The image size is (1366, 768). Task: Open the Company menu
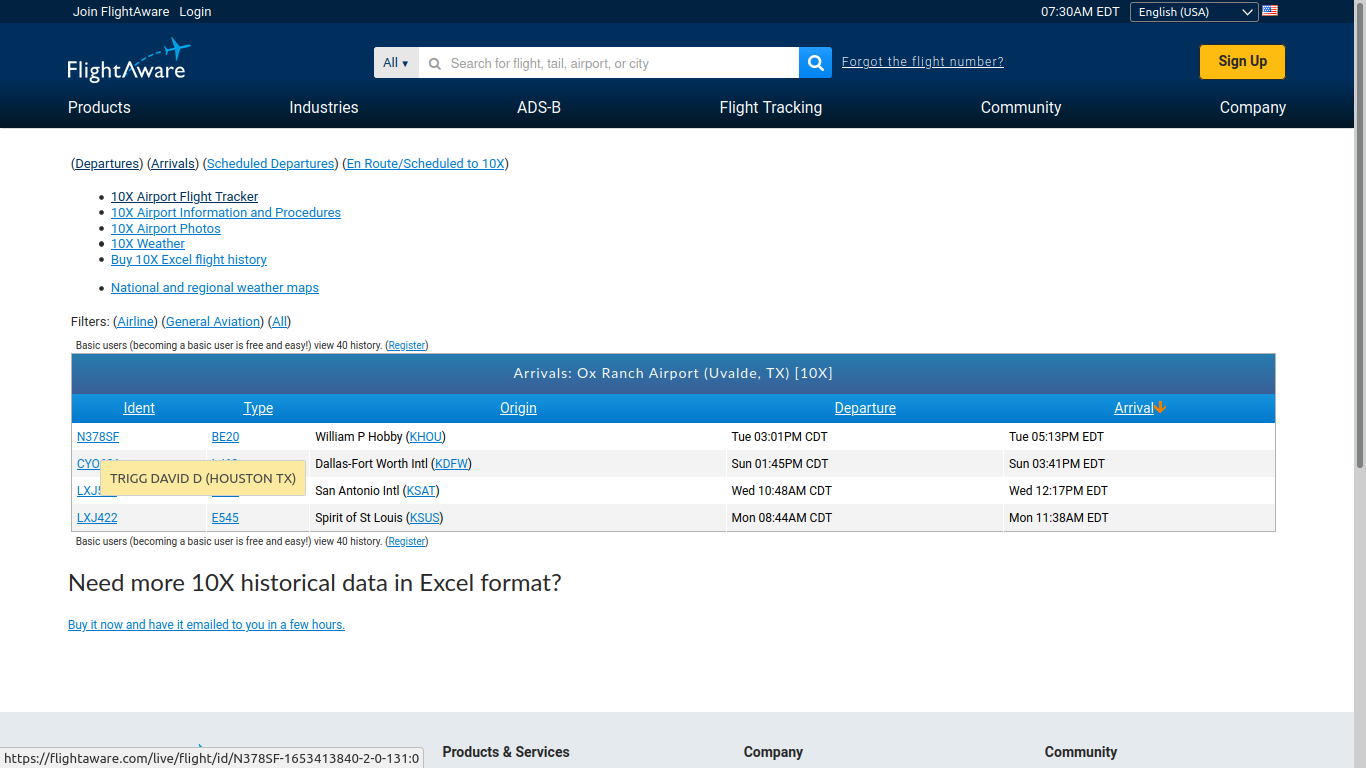point(1253,107)
